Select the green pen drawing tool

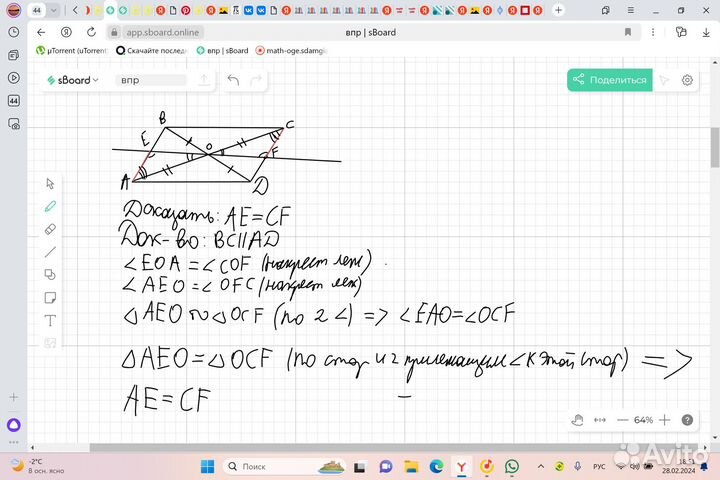(50, 206)
